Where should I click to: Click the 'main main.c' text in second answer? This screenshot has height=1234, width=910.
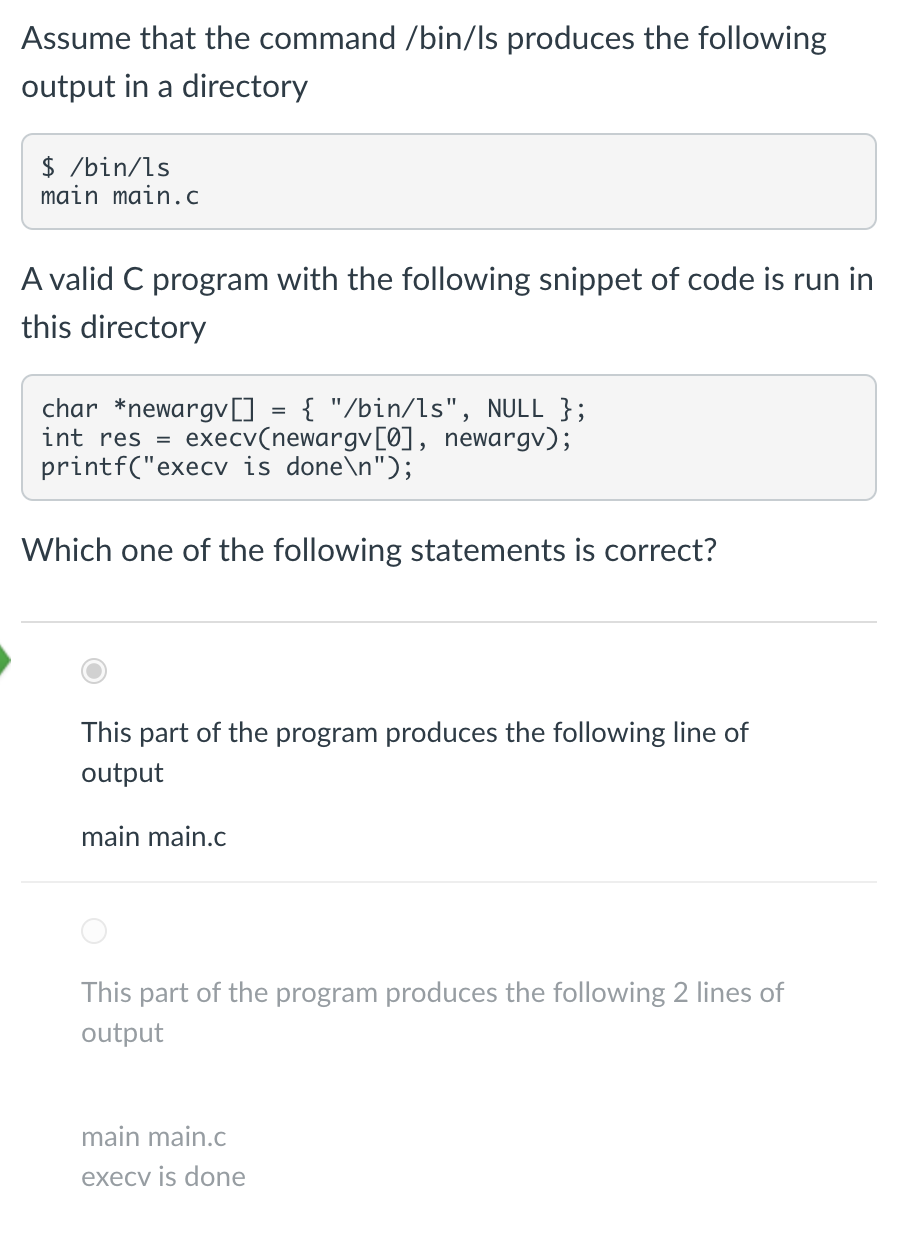click(x=153, y=1137)
